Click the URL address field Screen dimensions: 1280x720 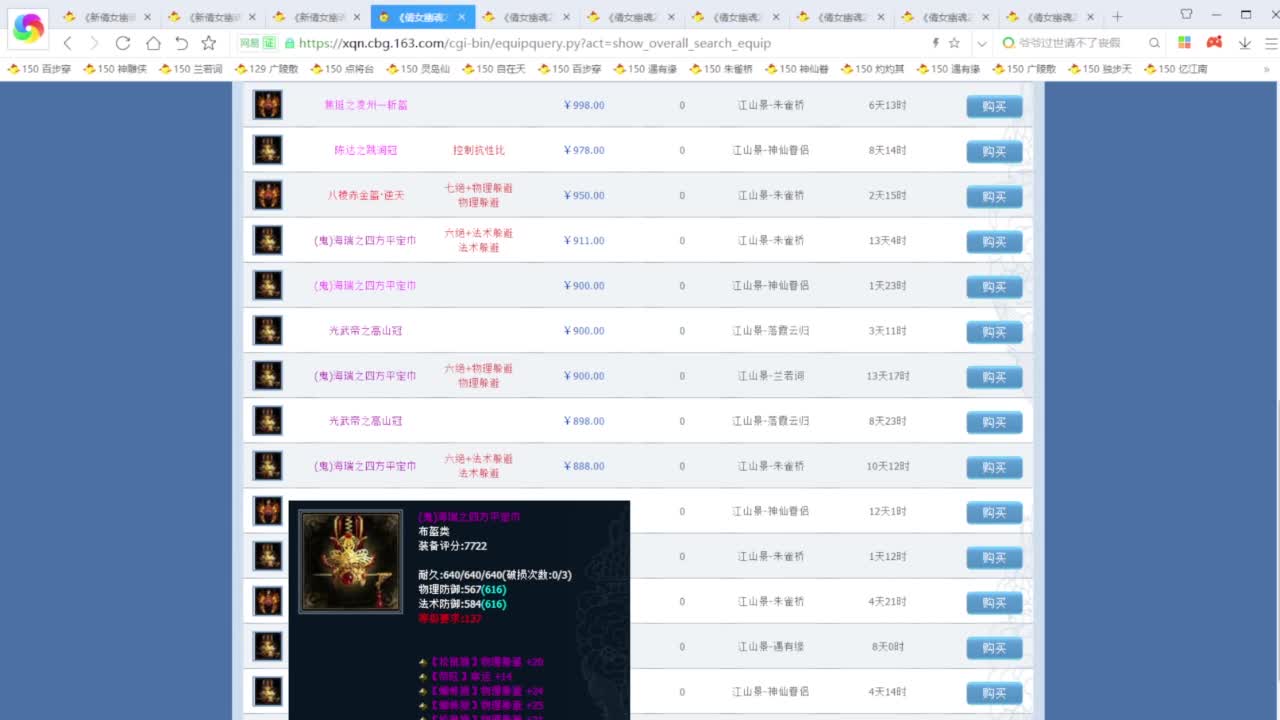coord(600,43)
